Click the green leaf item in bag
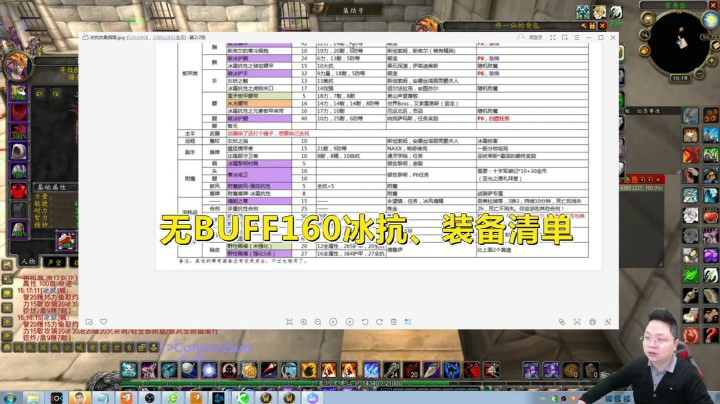 coord(691,275)
